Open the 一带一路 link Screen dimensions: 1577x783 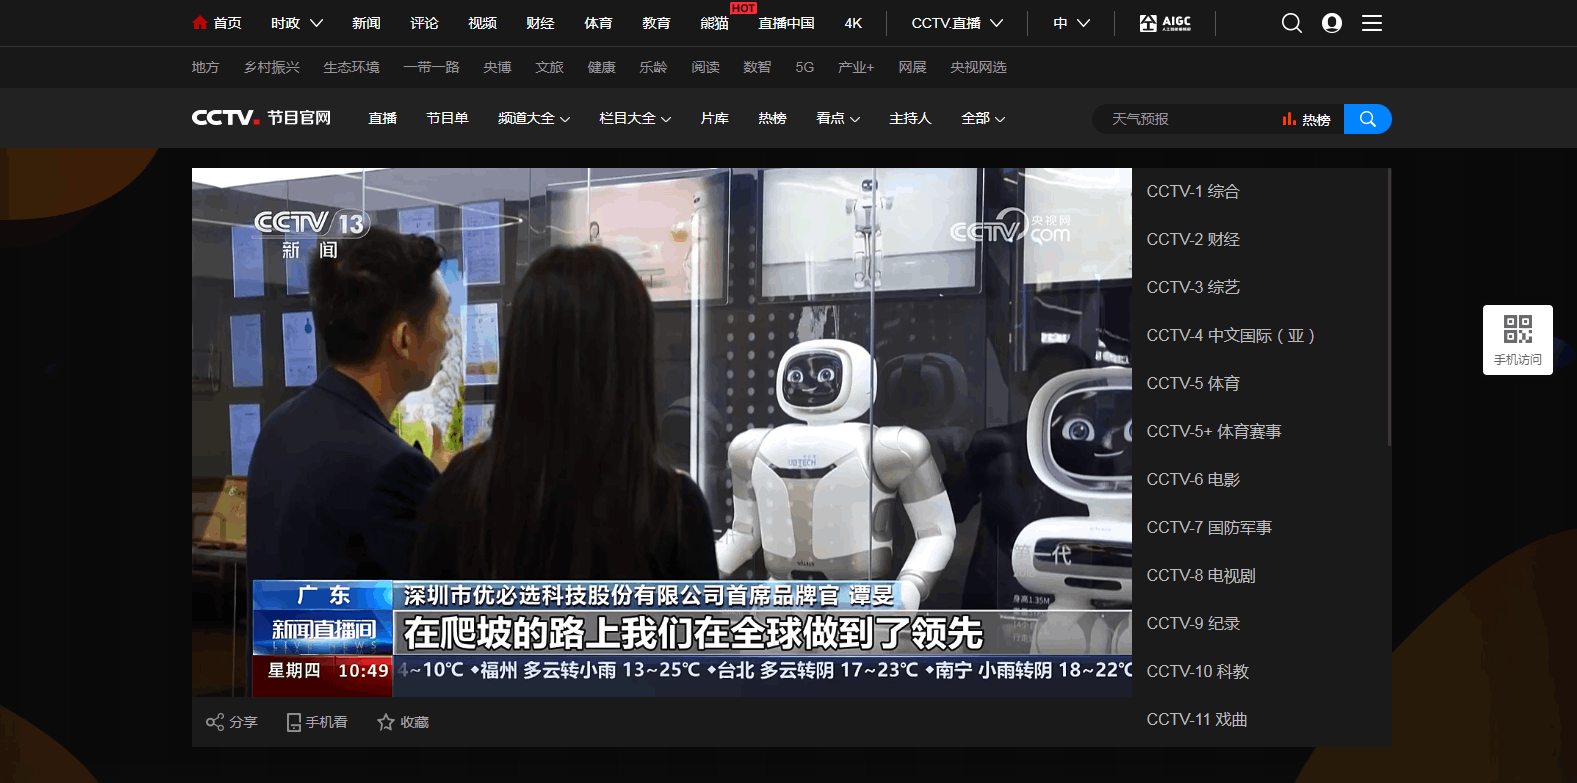[x=431, y=67]
